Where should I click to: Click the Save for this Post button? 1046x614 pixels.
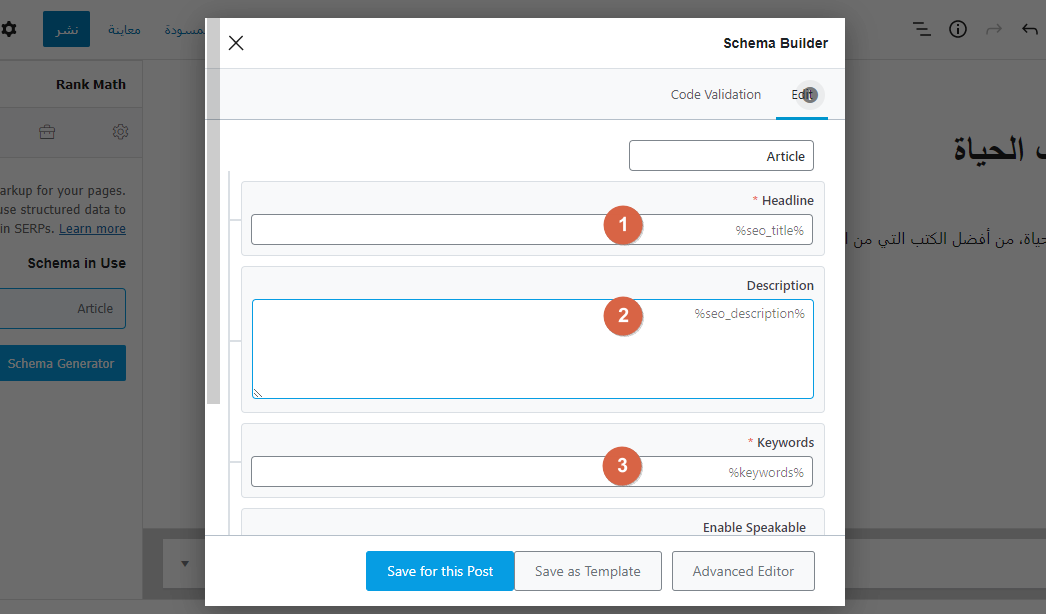[440, 571]
